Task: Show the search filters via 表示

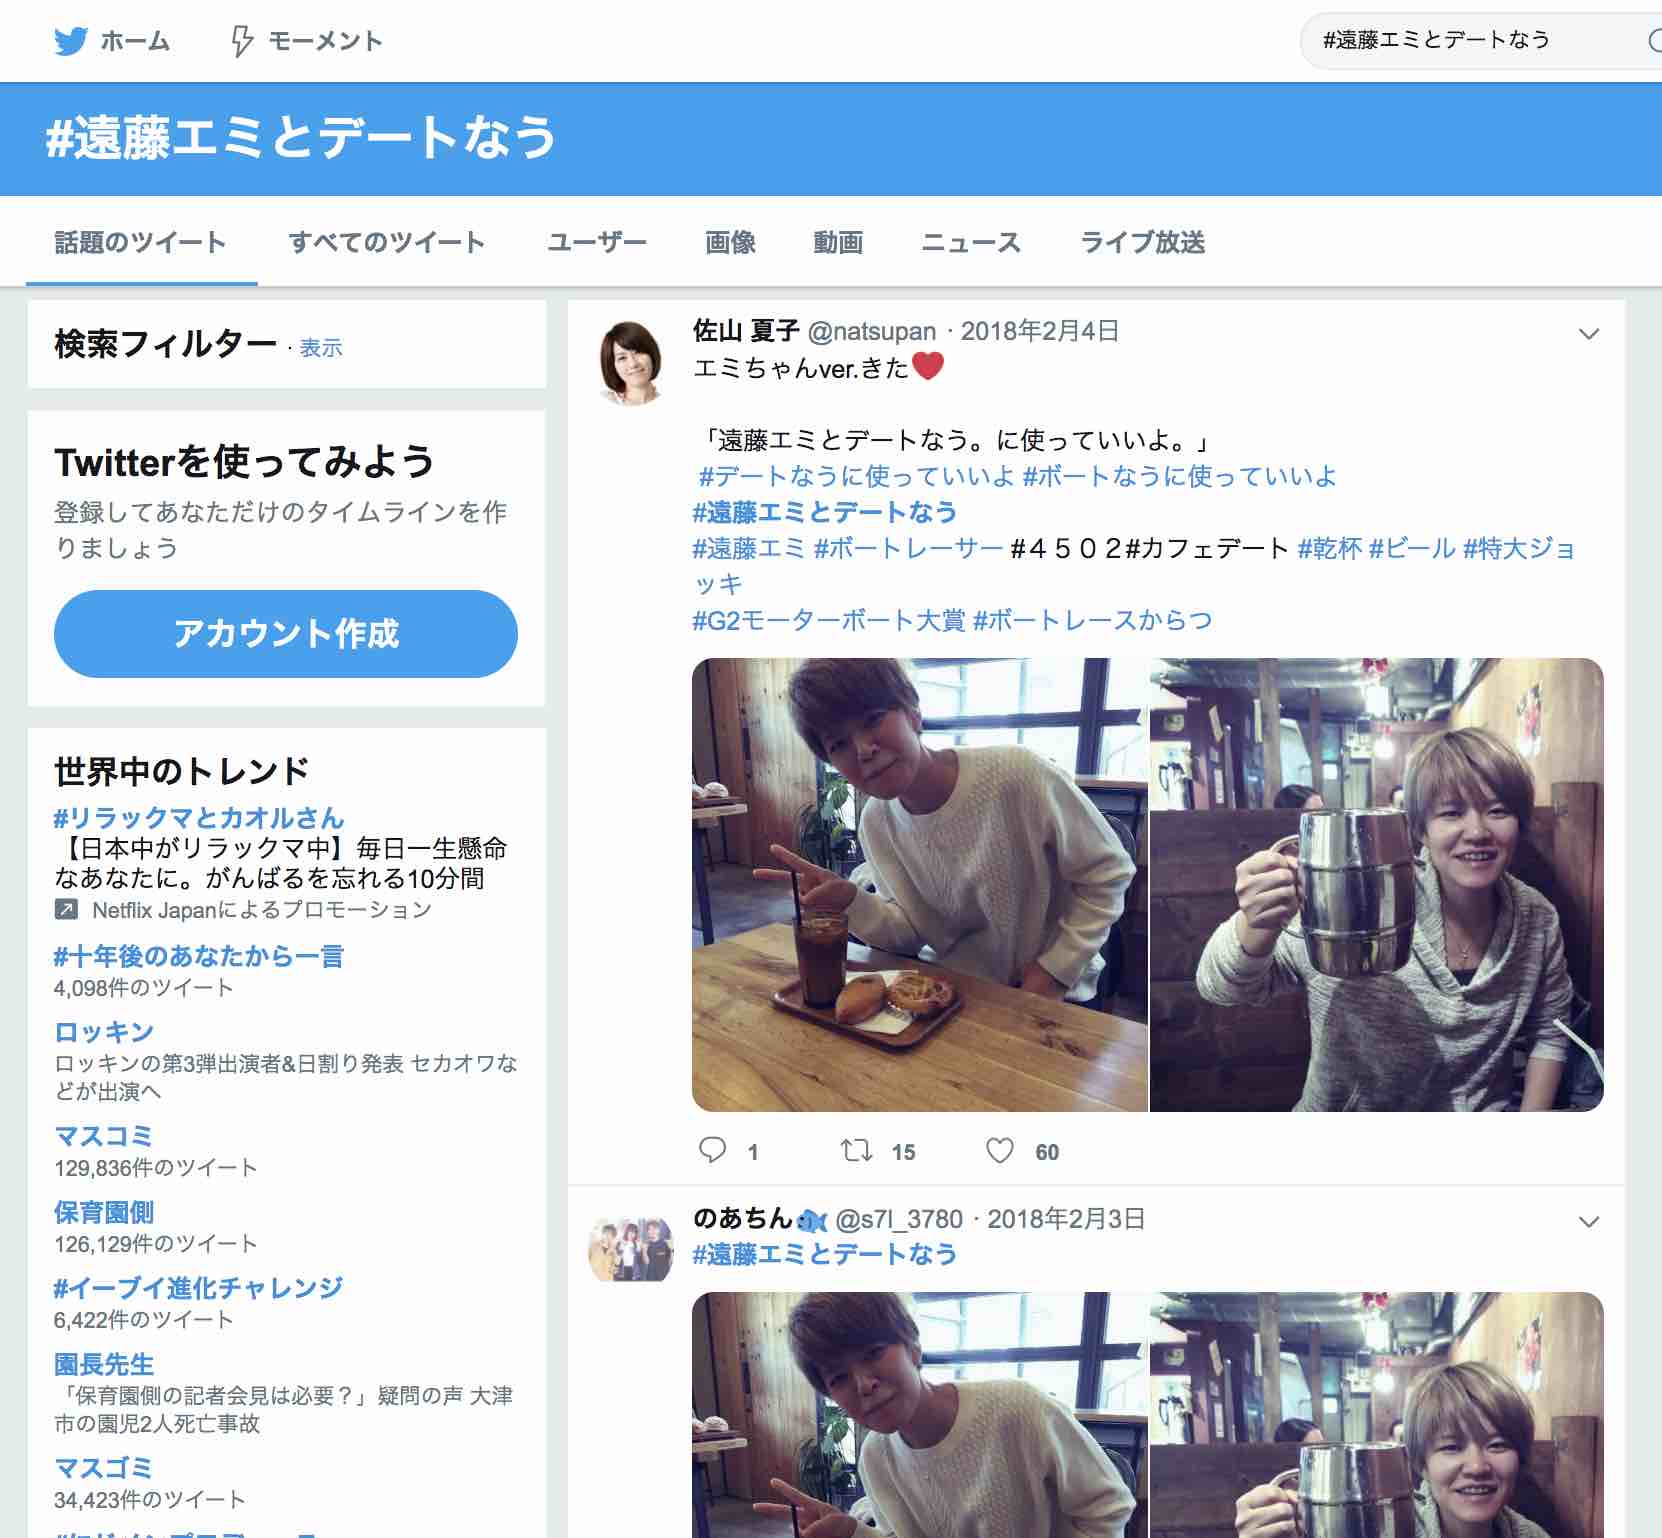Action: tap(321, 348)
